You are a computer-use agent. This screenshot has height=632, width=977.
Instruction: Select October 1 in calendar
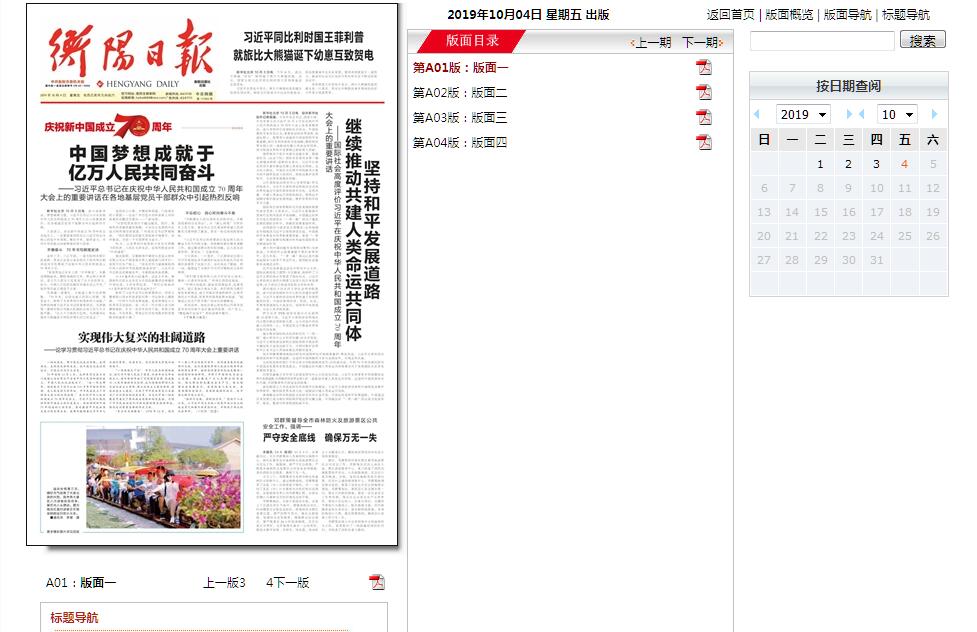pos(820,164)
